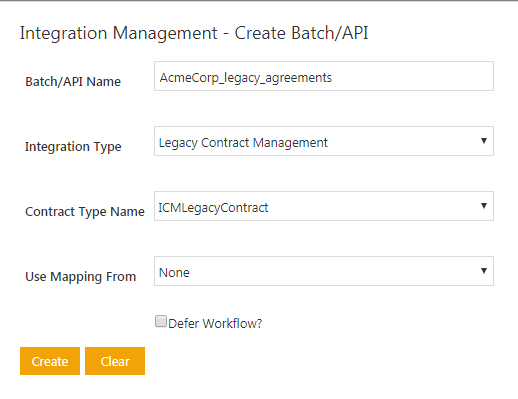
Task: Click the Clear button
Action: click(x=115, y=361)
